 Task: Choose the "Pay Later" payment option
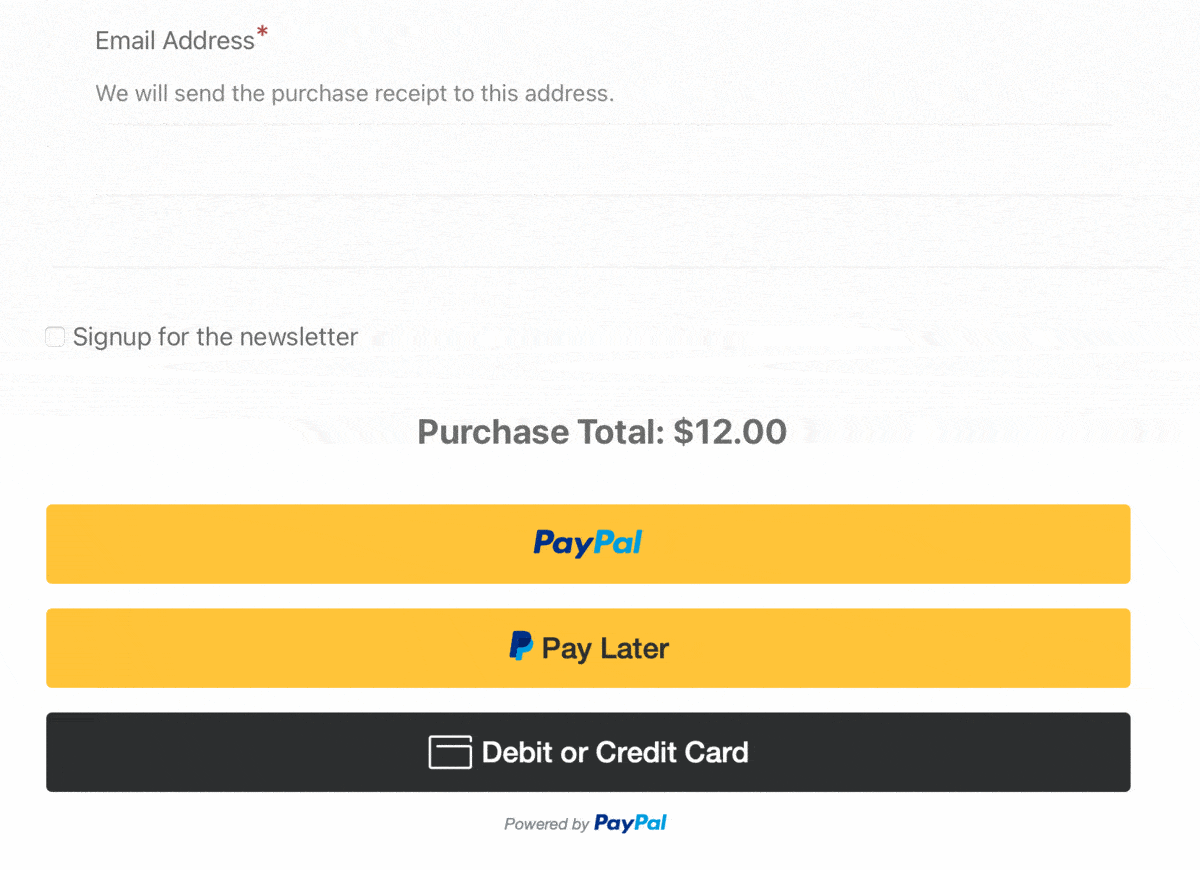point(587,647)
